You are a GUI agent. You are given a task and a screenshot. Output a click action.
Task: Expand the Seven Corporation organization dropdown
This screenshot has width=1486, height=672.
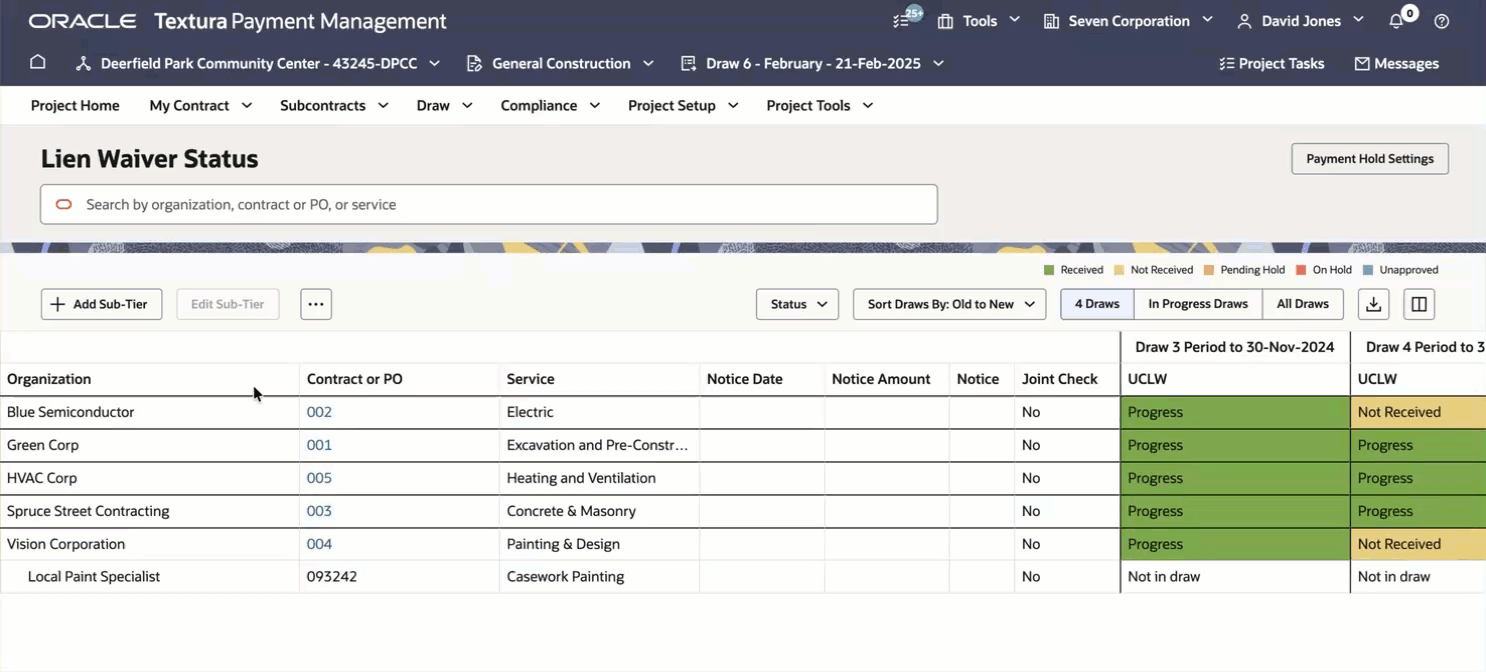(x=1207, y=20)
